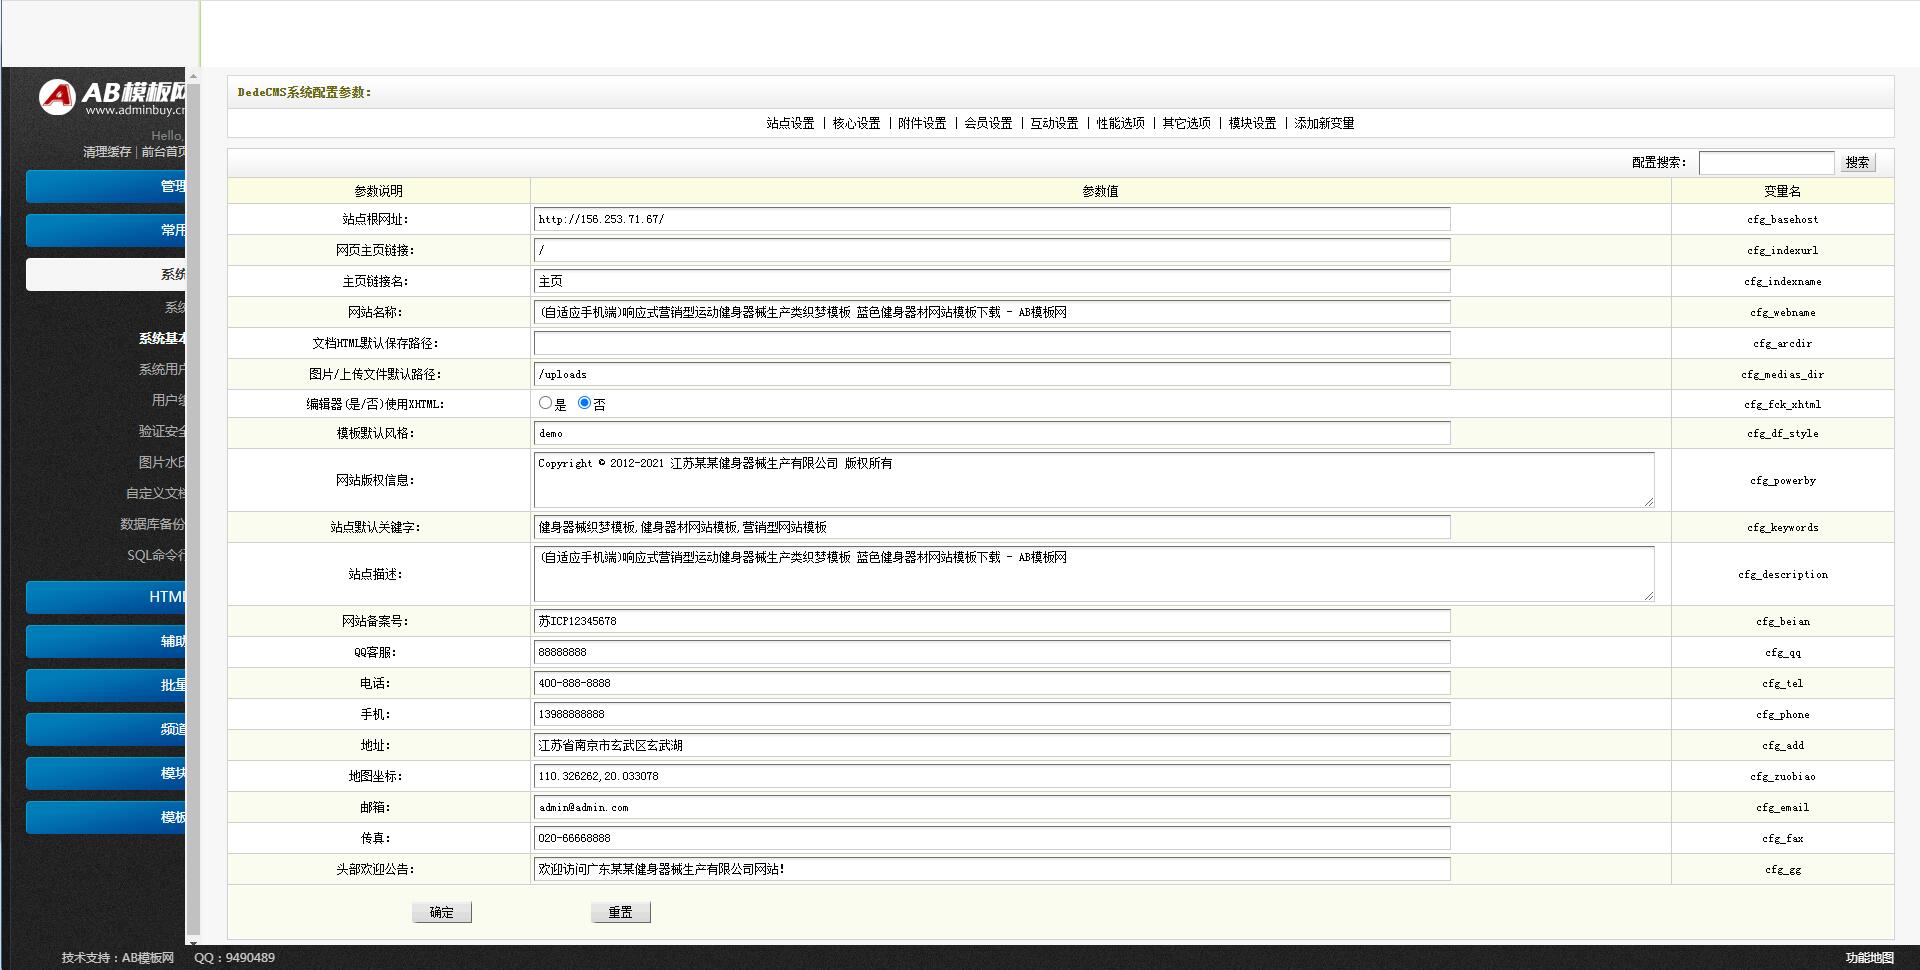Expand the HTML sidebar section
The width and height of the screenshot is (1920, 970).
[x=106, y=597]
